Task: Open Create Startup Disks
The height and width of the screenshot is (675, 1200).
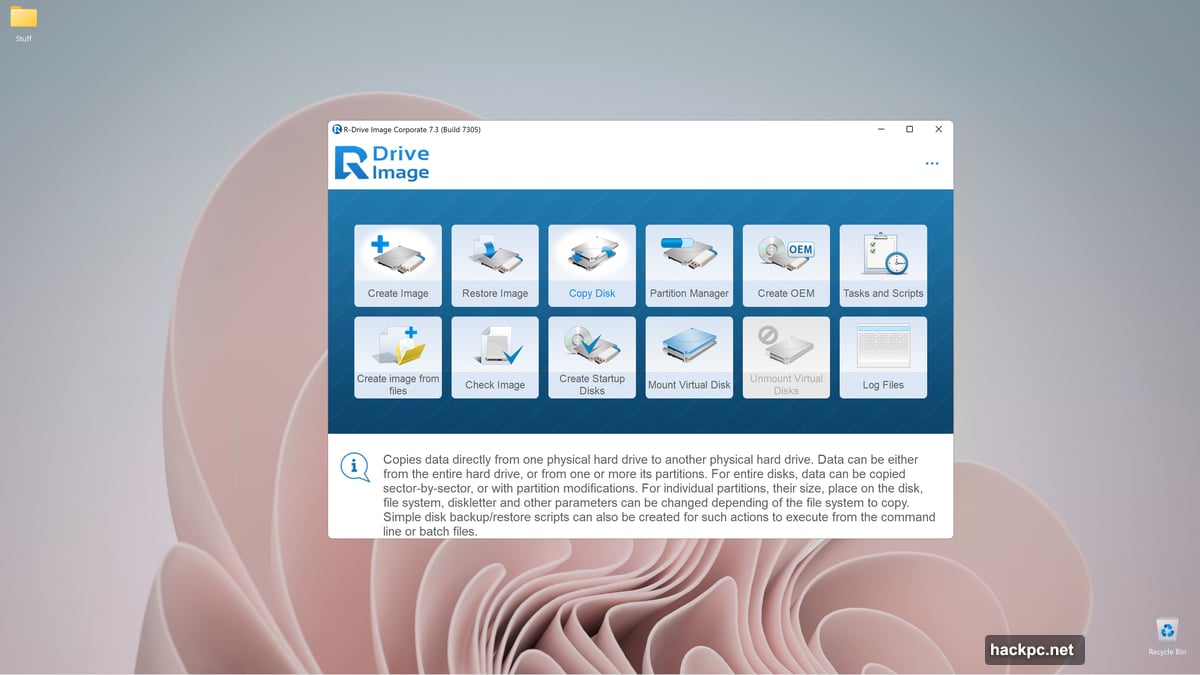Action: 592,357
